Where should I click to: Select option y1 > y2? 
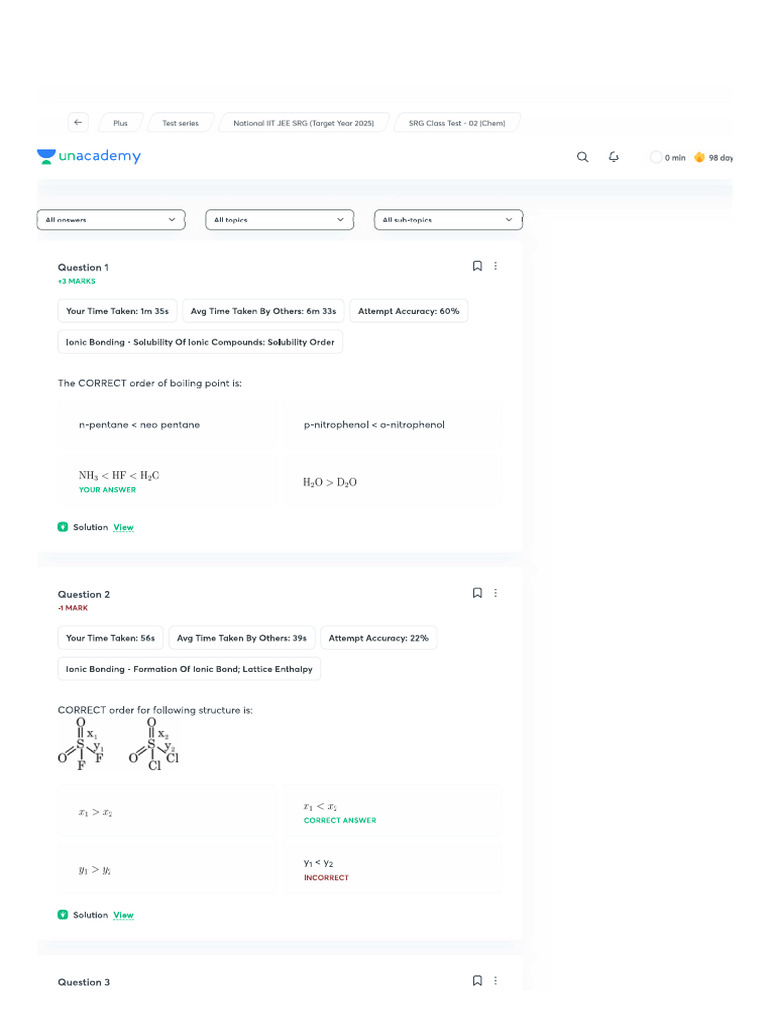click(167, 870)
